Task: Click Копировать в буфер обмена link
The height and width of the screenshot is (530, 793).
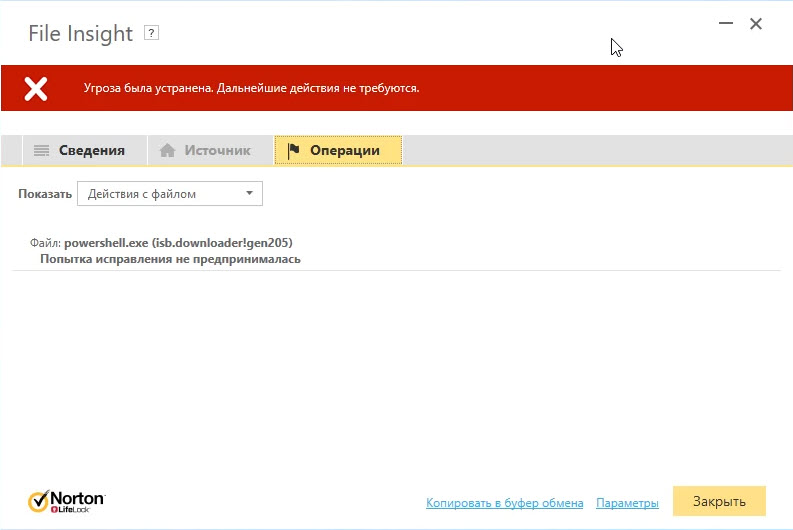Action: tap(504, 503)
